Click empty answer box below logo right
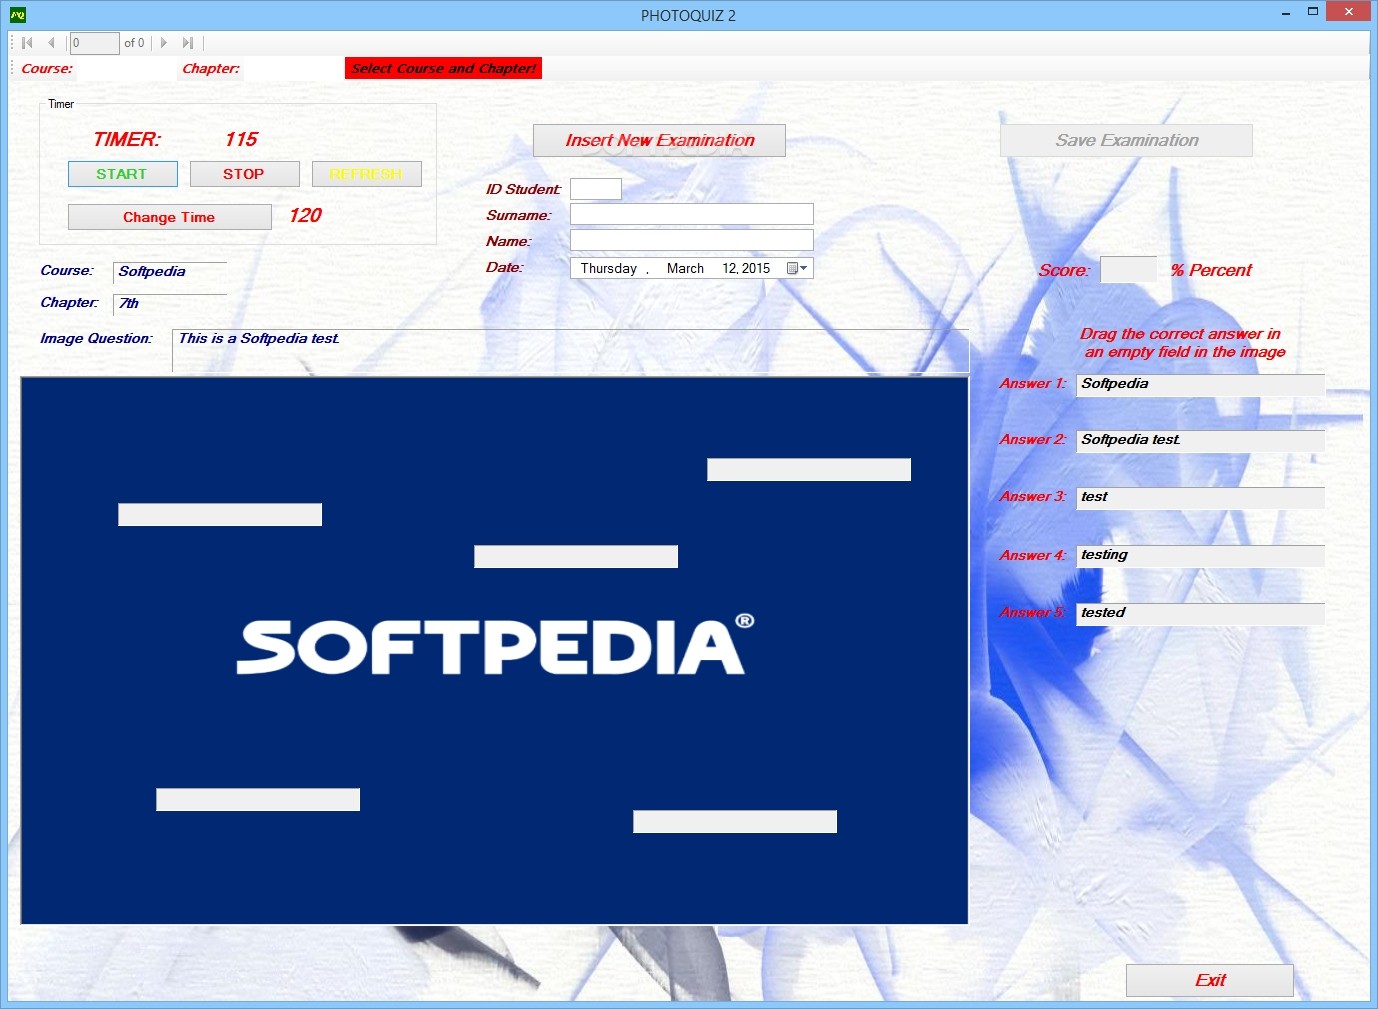 tap(735, 821)
